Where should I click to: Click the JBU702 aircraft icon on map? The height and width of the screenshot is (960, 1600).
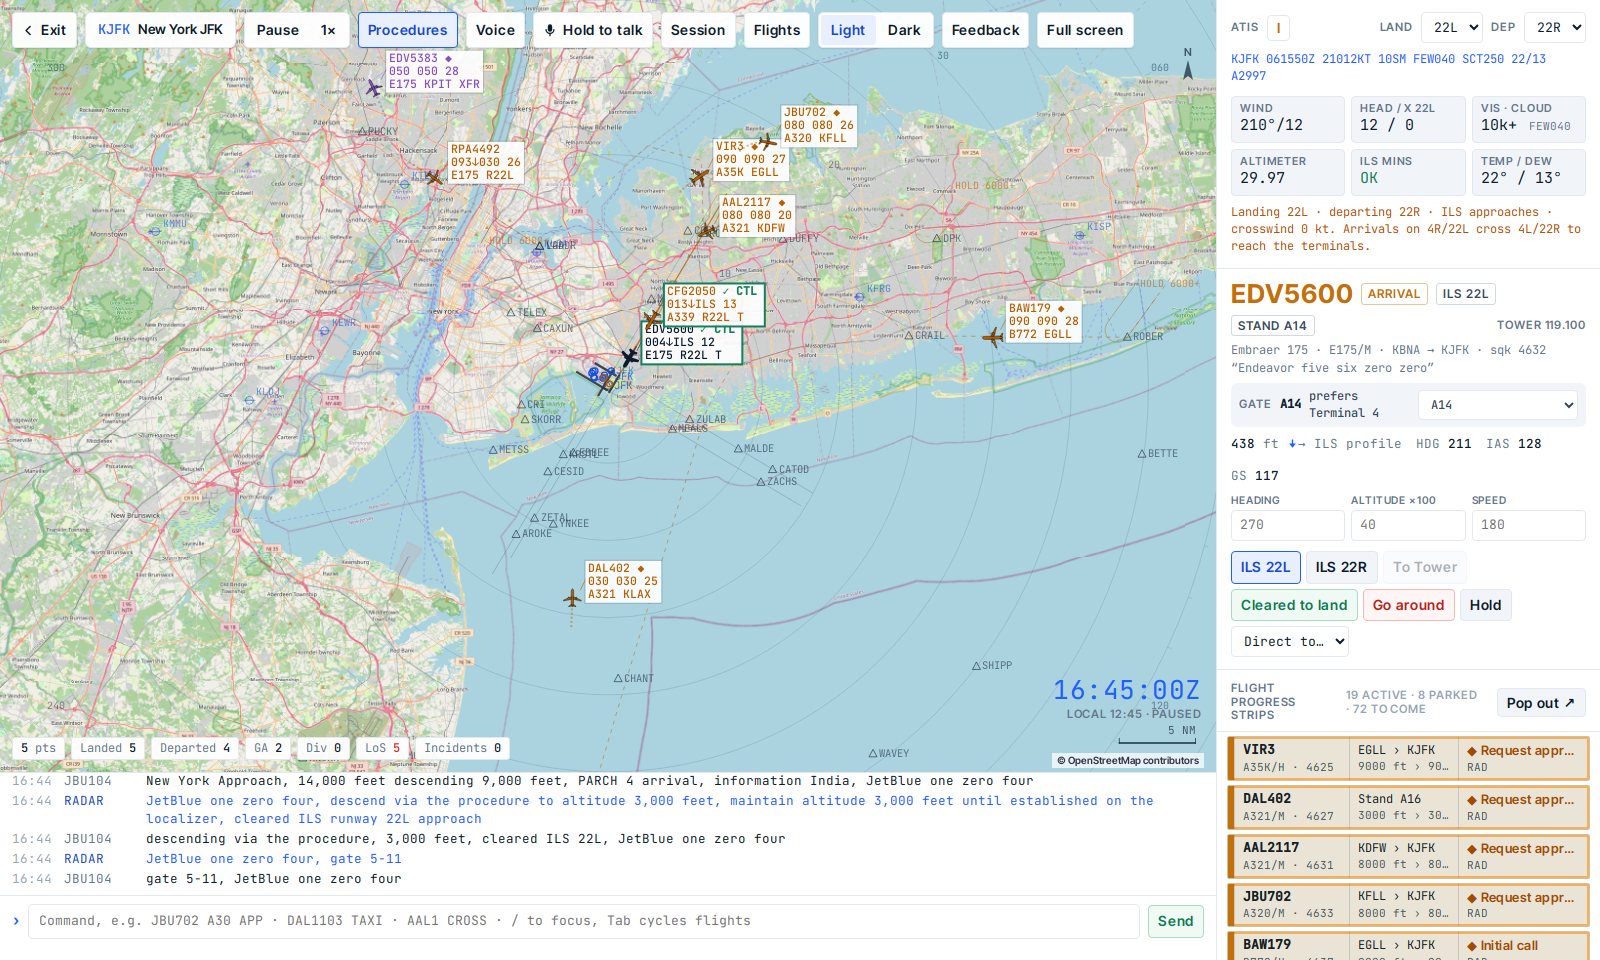(767, 142)
